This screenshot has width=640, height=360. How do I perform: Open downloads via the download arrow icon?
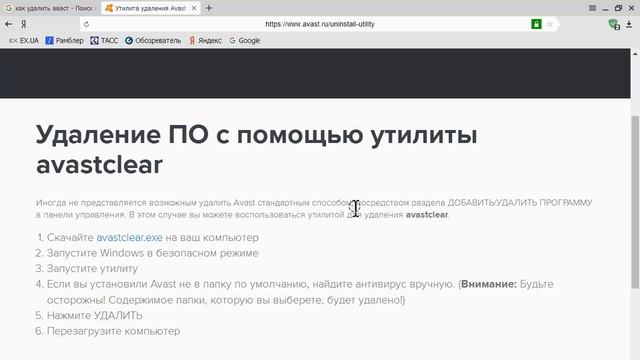tap(629, 24)
